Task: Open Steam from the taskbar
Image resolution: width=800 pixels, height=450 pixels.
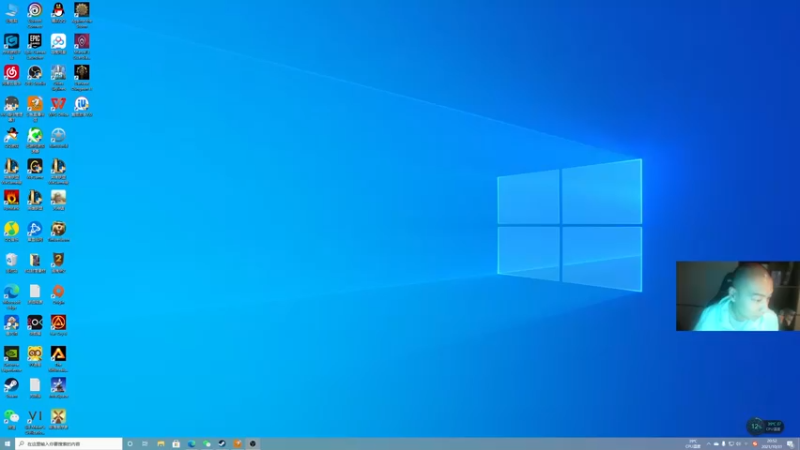Action: 222,444
